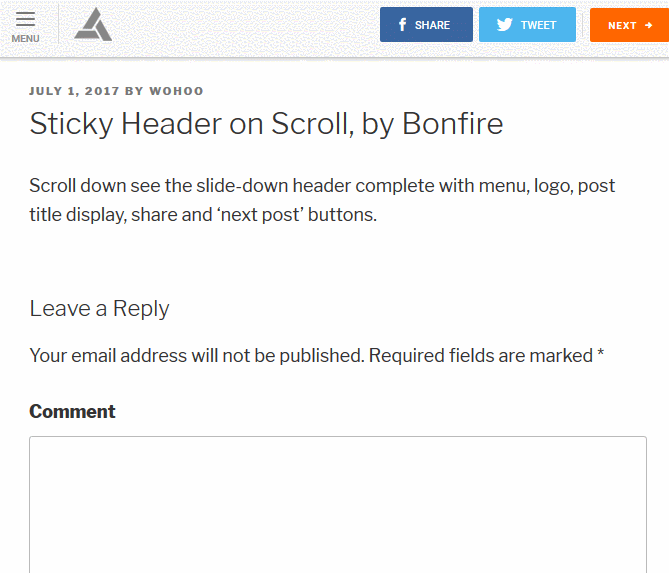
Task: Click the Comment field label
Action: pos(72,411)
